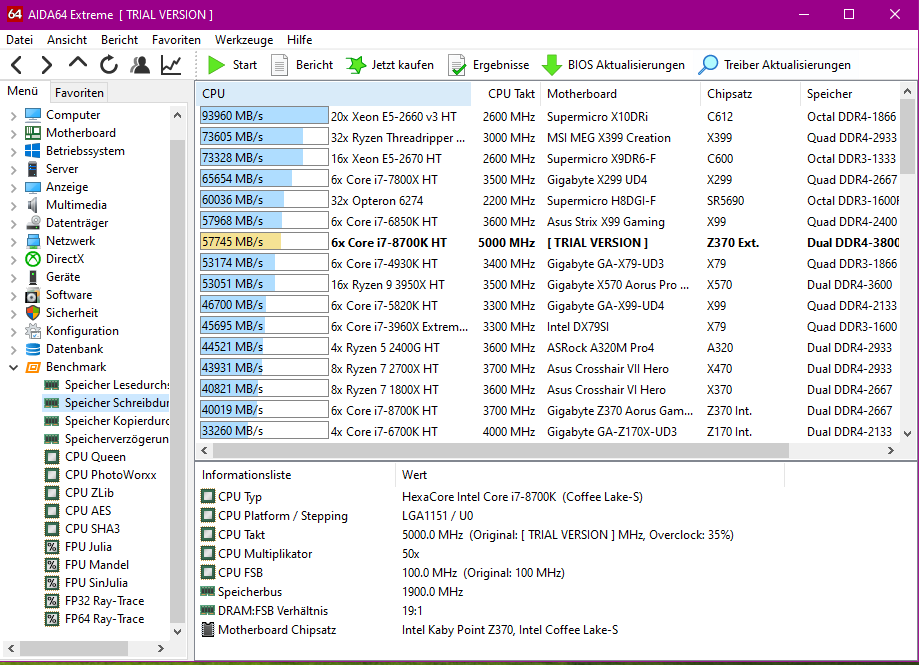Click the Wert column header
Screen dimensions: 919x665
pyautogui.click(x=590, y=475)
